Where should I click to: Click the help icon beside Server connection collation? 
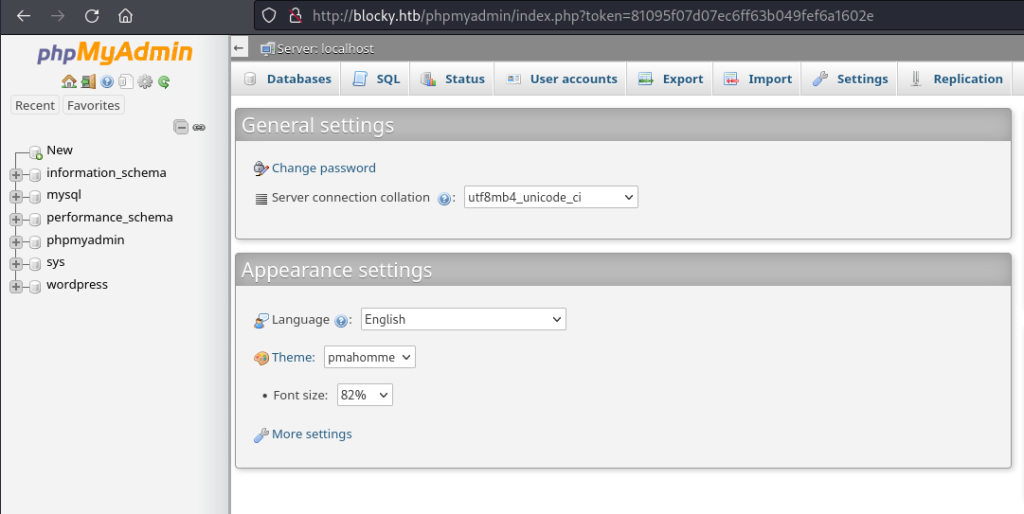click(444, 199)
